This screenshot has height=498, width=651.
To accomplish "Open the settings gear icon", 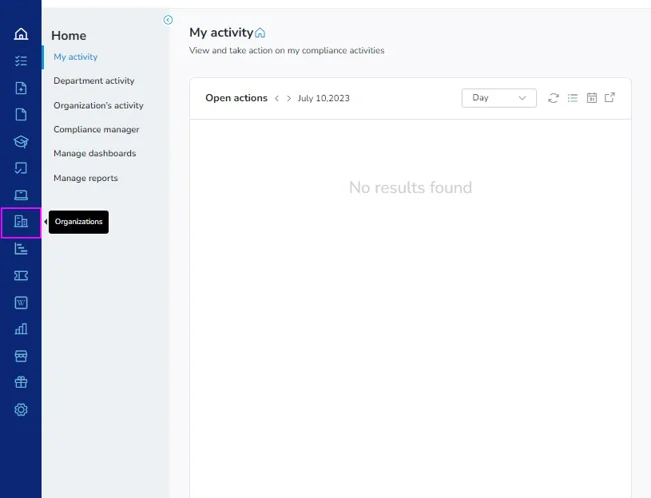I will (x=21, y=410).
